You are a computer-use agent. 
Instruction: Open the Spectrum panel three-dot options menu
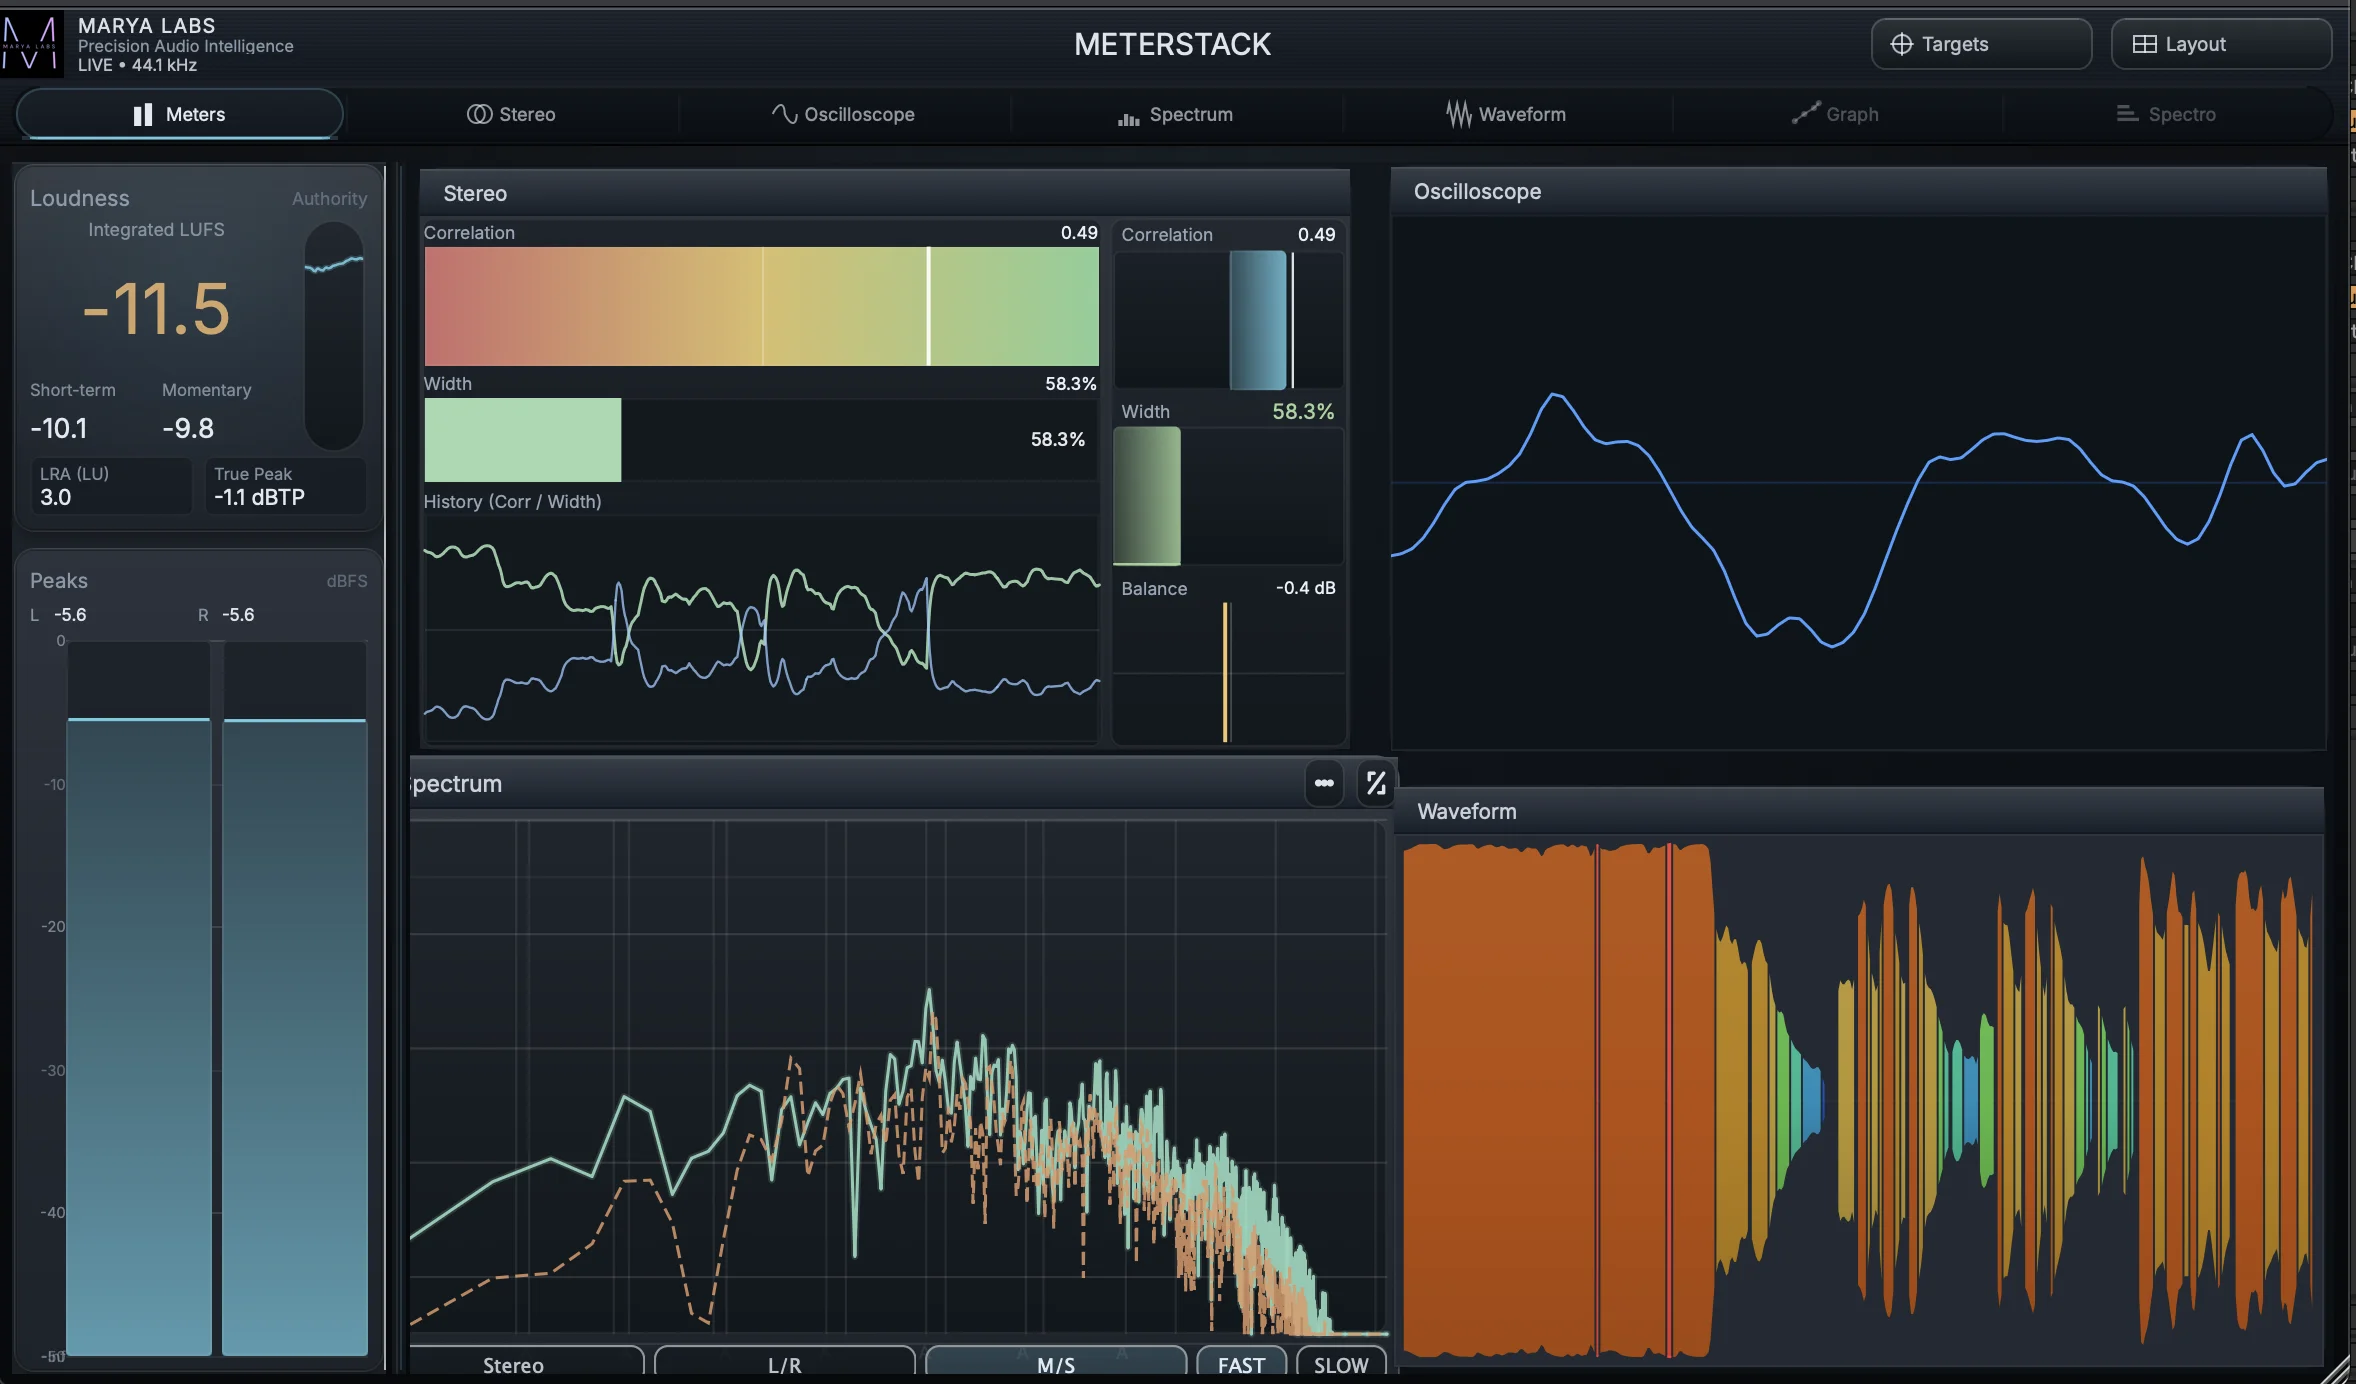pos(1323,783)
